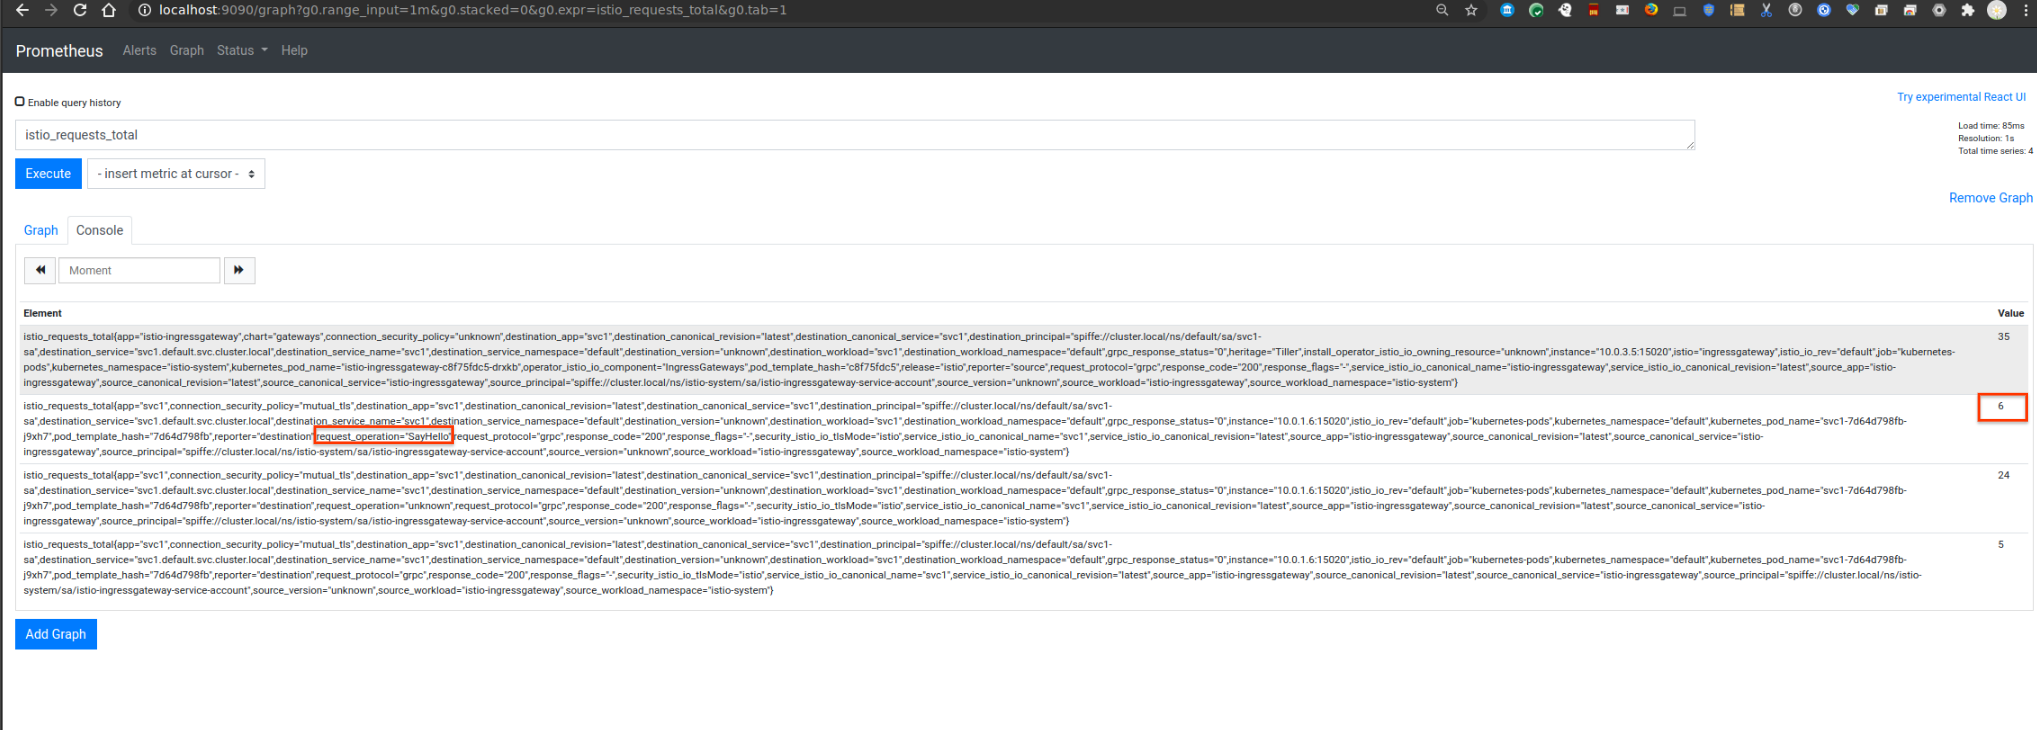Screen dimensions: 2037x730
Task: Select the Console tab
Action: [100, 230]
